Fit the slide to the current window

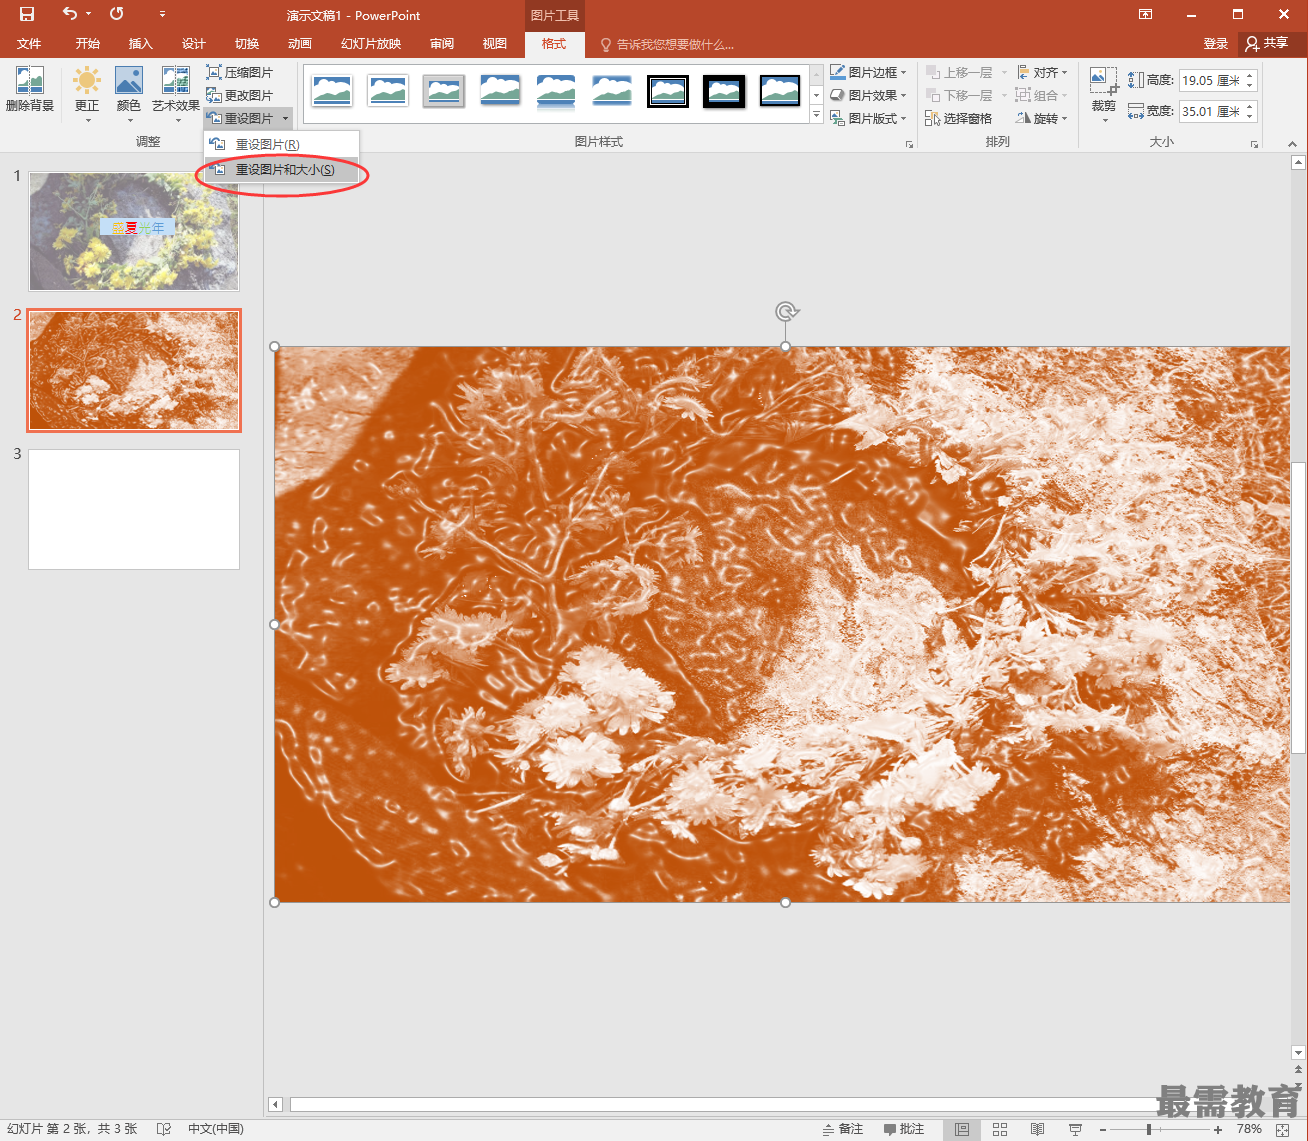pyautogui.click(x=1282, y=1129)
